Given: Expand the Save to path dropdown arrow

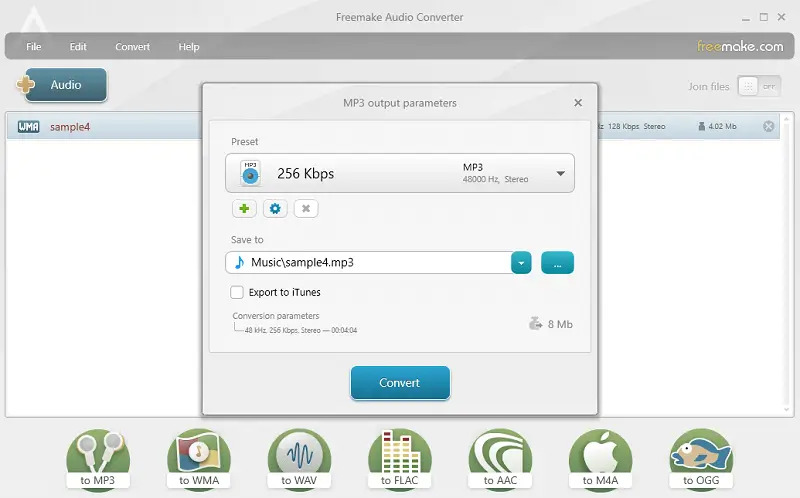Looking at the screenshot, I should coord(521,263).
